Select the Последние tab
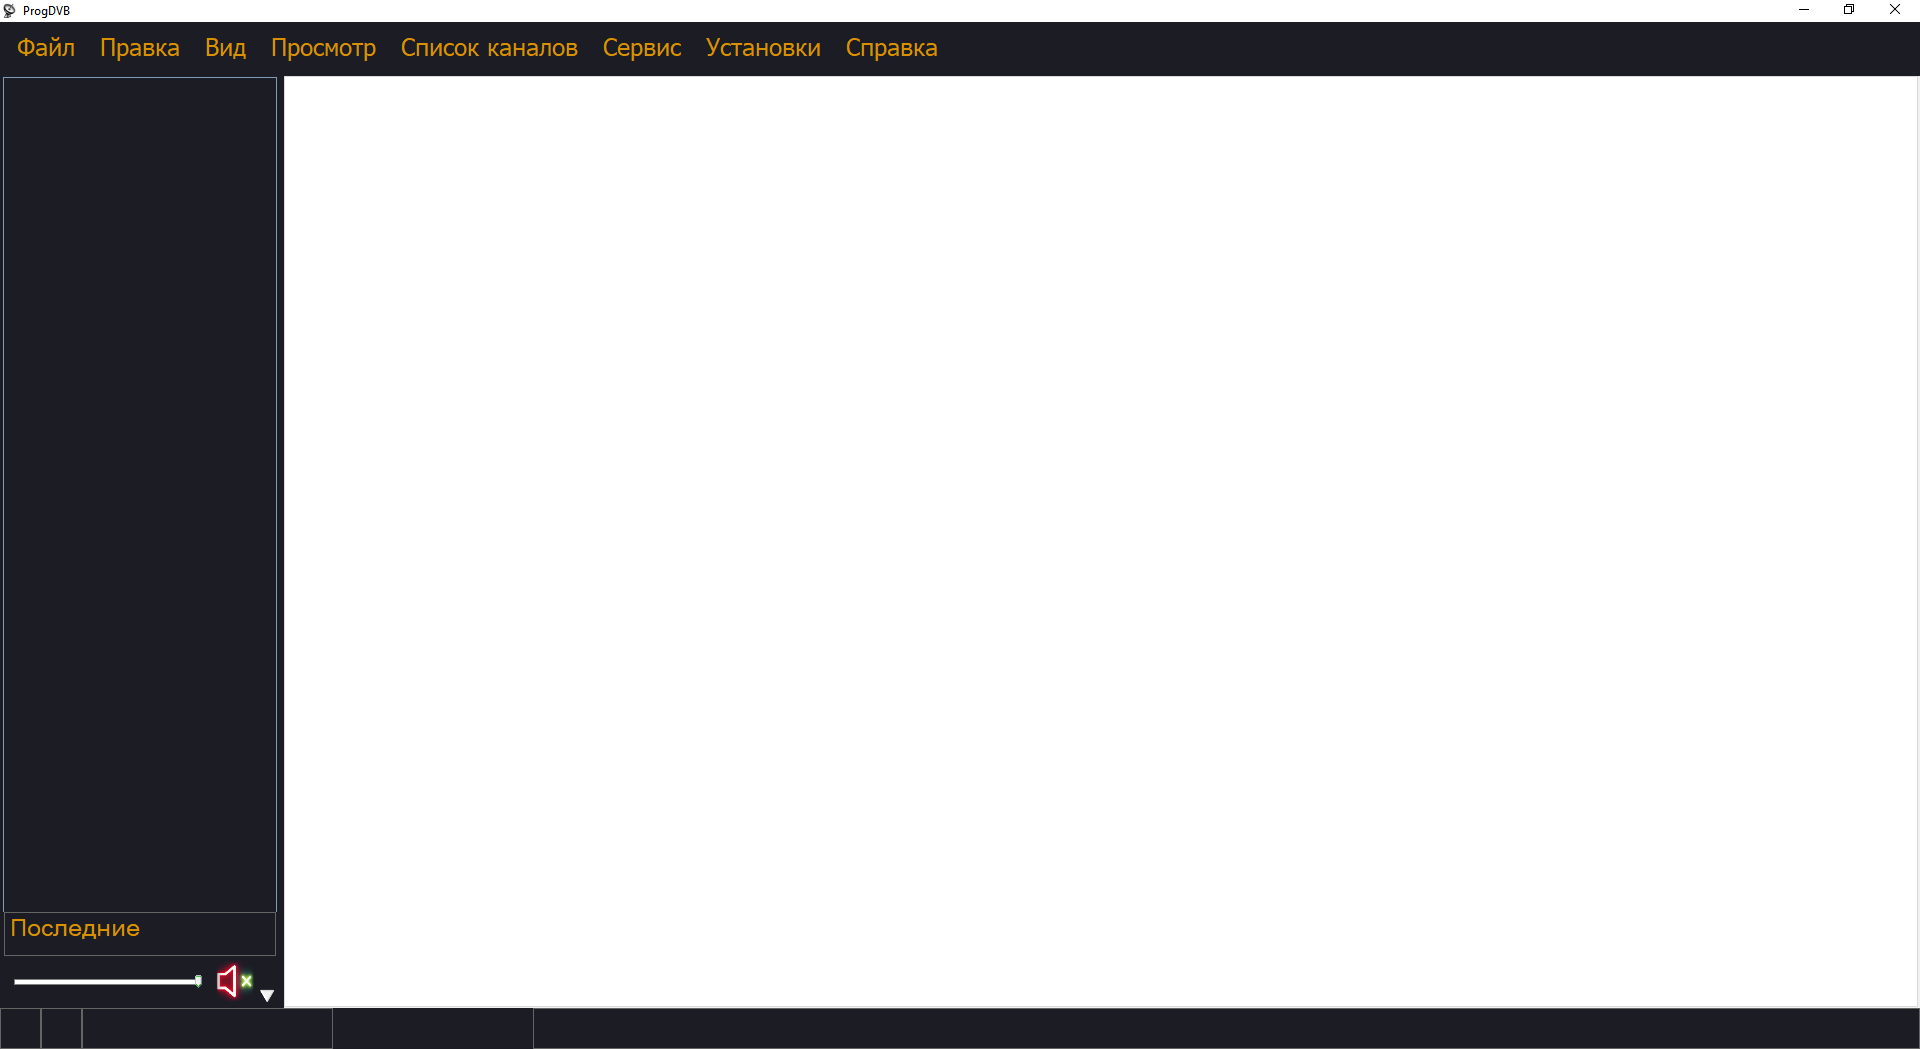 (75, 929)
